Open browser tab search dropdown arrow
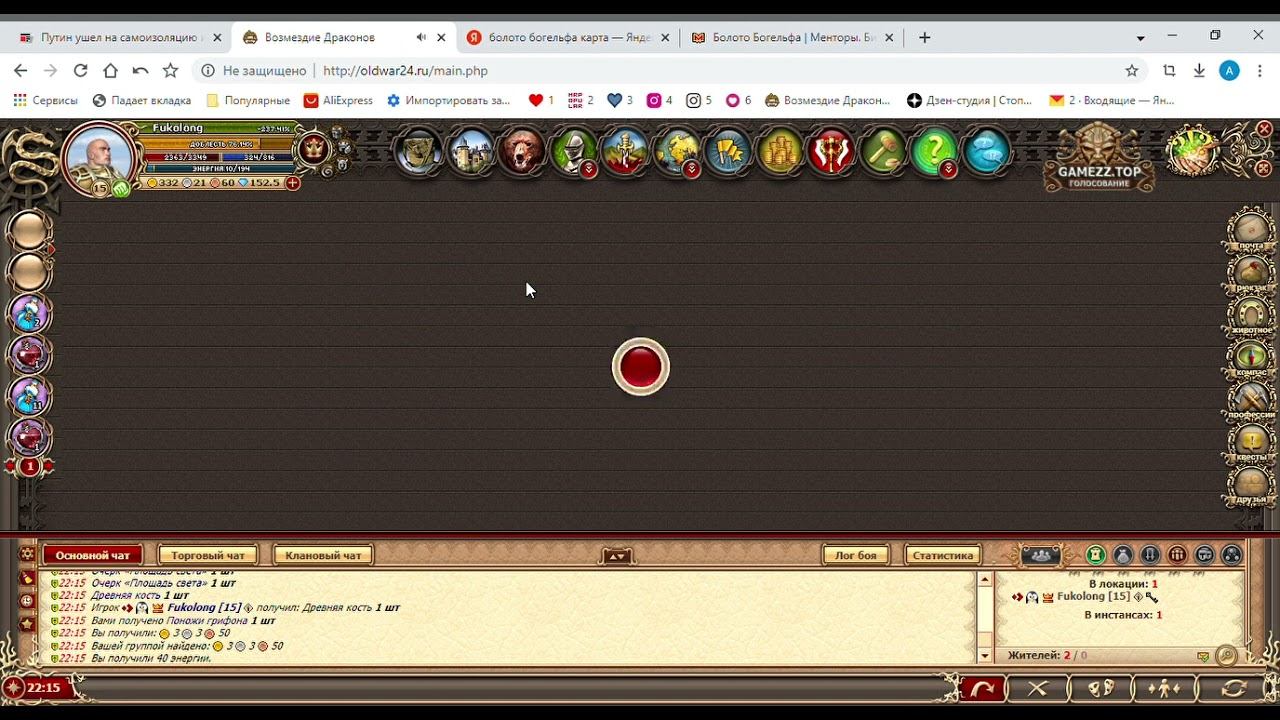Screen dimensions: 1280x720 (1140, 38)
